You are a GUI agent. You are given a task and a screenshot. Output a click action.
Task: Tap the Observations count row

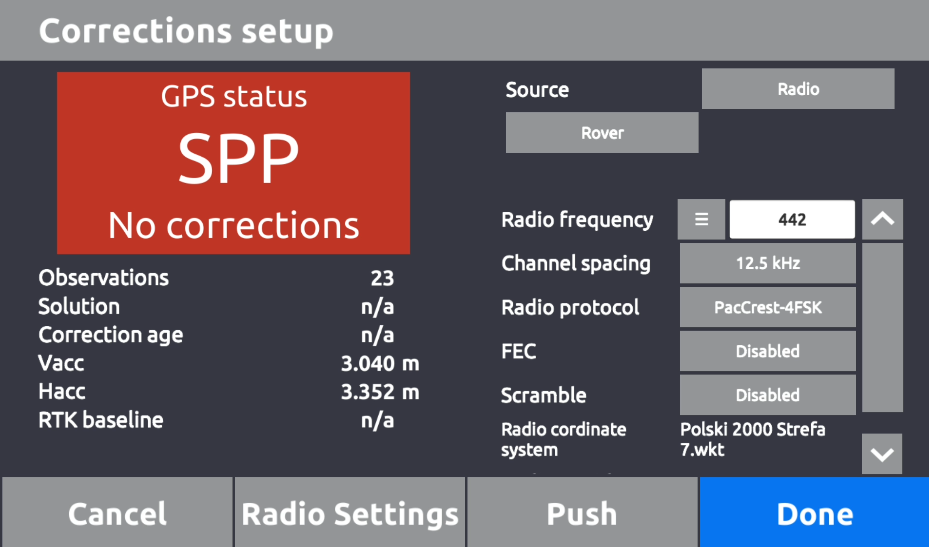pos(216,278)
